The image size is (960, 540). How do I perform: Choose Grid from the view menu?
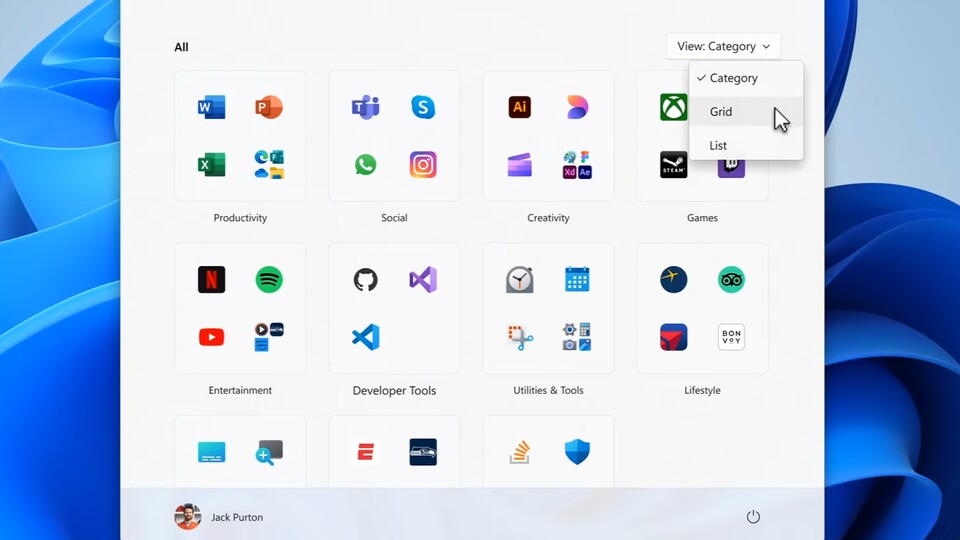click(x=722, y=112)
